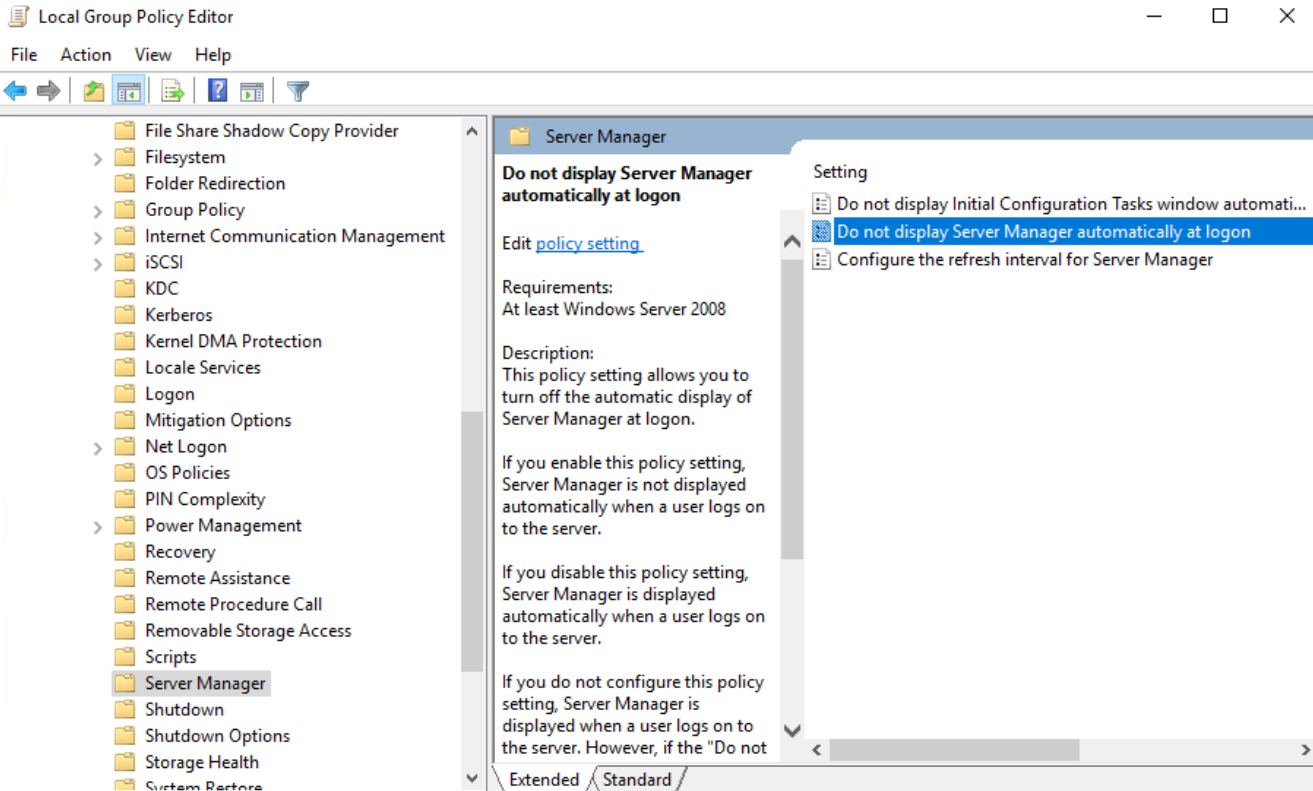The image size is (1313, 791).
Task: Click the blue Back arrow in toolbar
Action: click(15, 92)
